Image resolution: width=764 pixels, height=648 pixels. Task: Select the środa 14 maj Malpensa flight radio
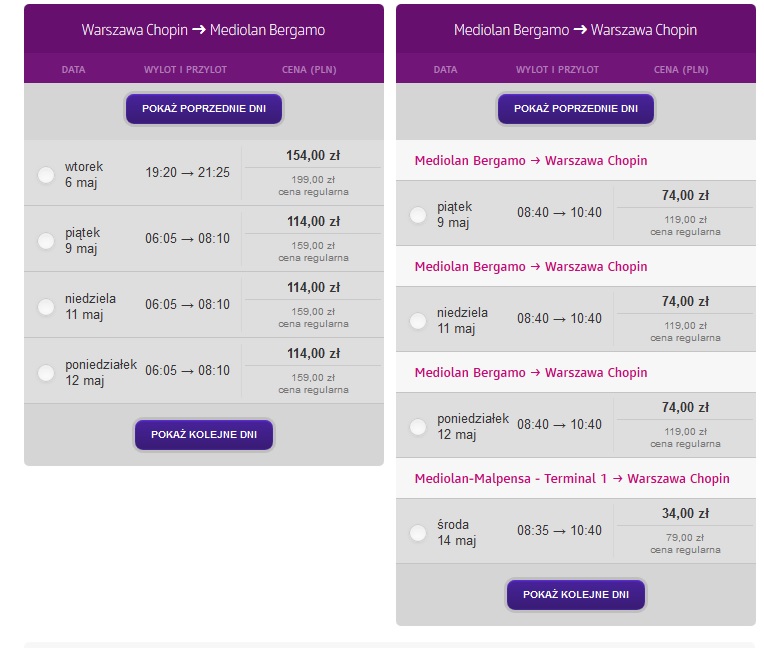418,533
